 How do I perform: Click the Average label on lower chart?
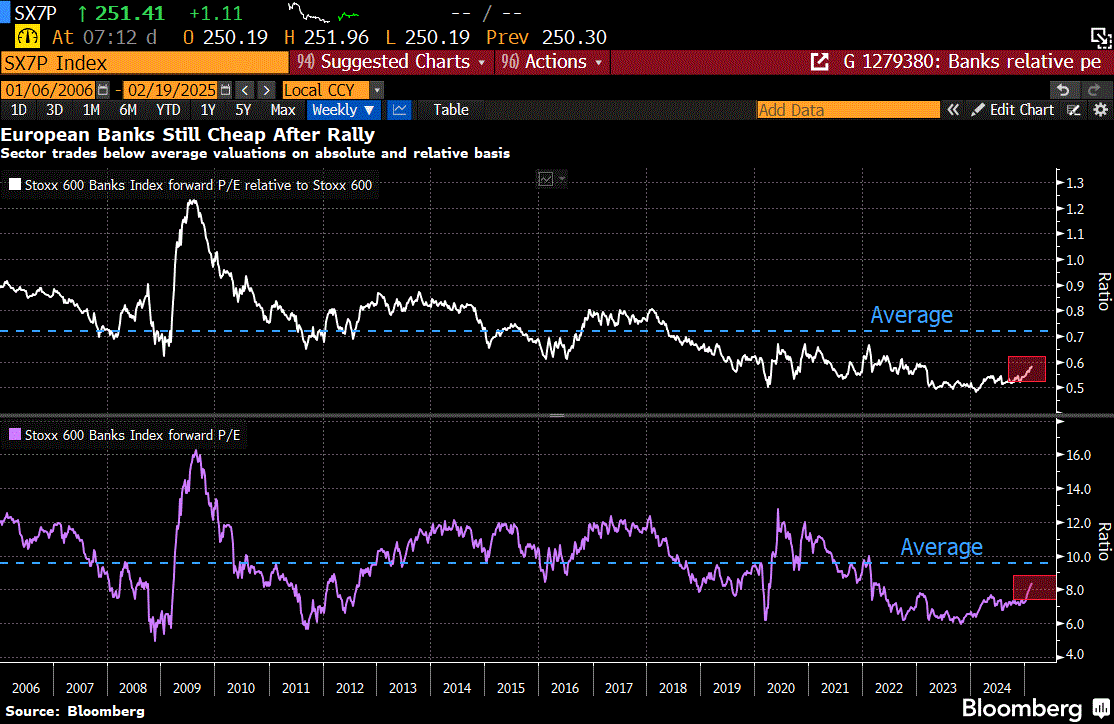(x=941, y=546)
